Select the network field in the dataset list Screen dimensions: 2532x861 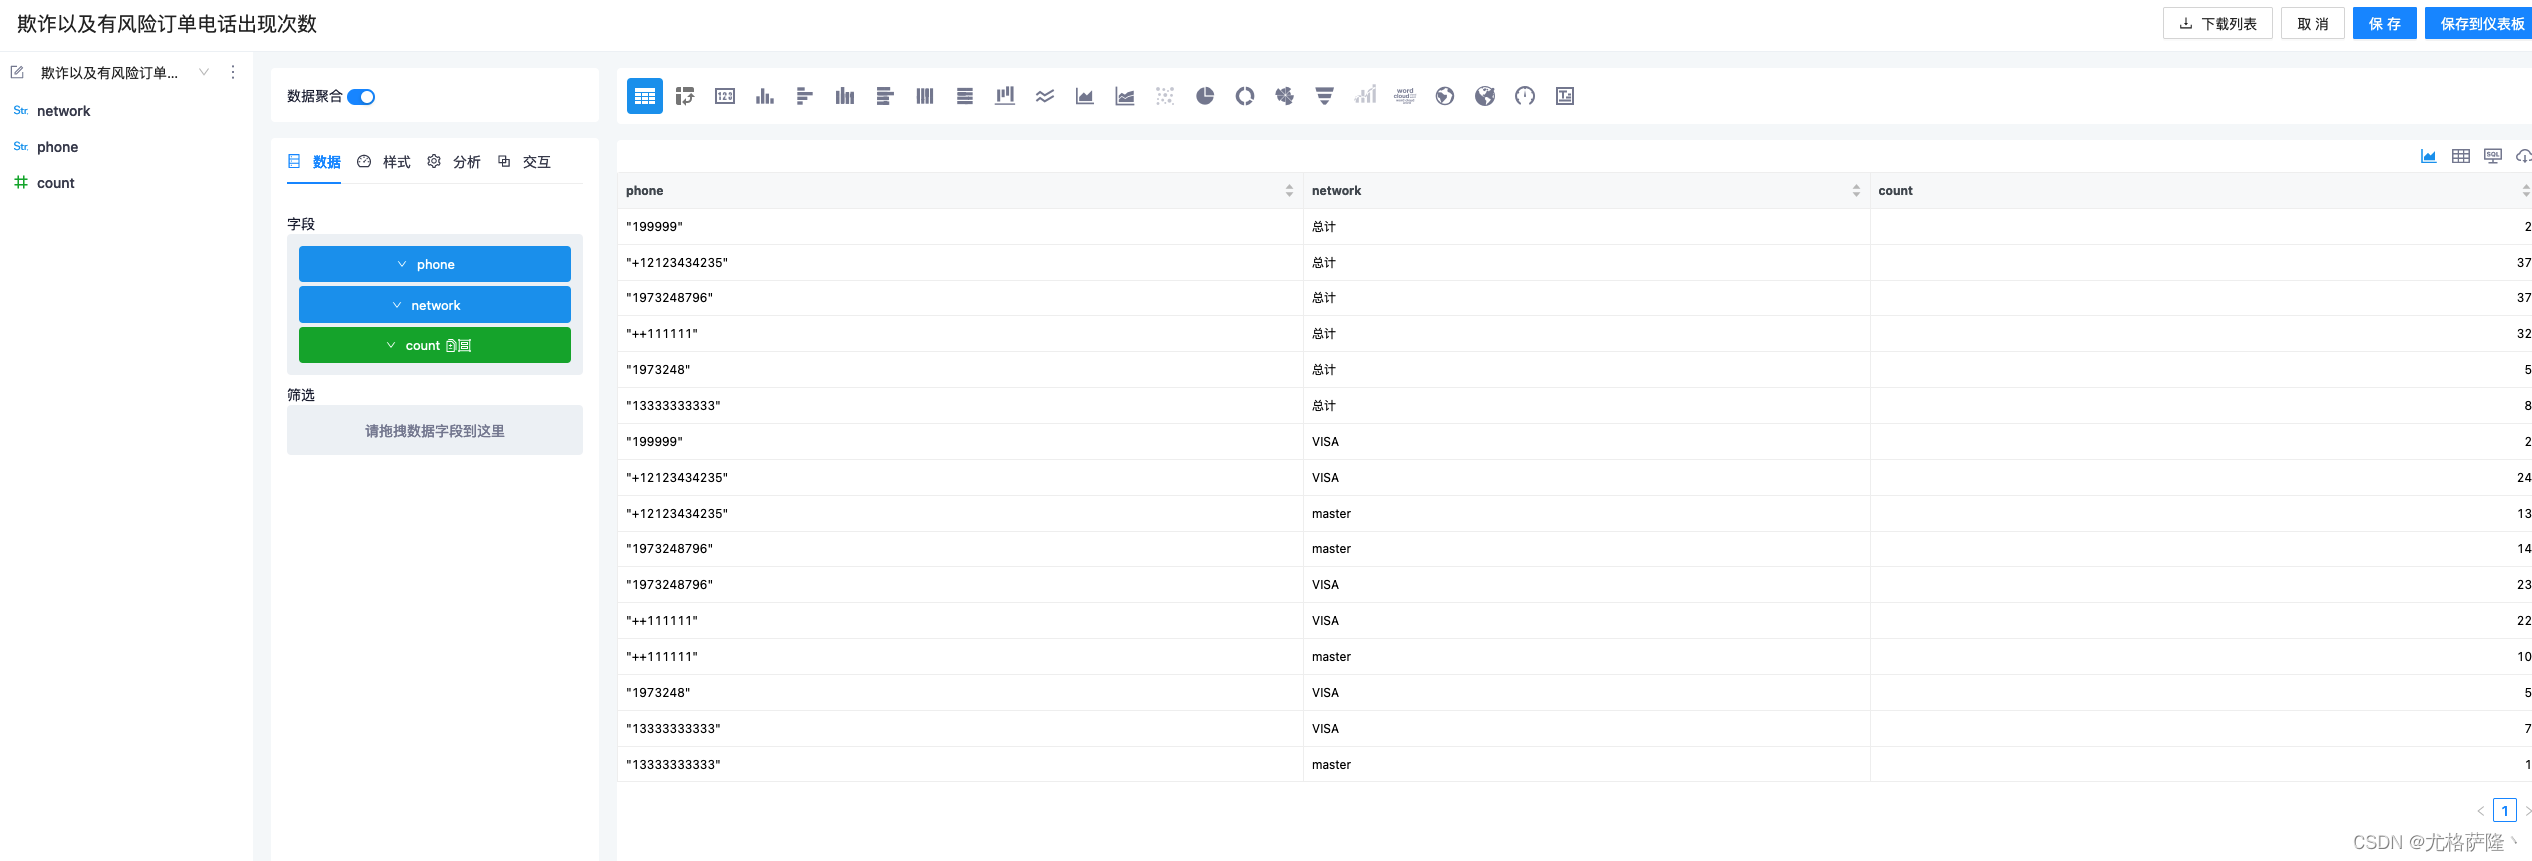63,111
